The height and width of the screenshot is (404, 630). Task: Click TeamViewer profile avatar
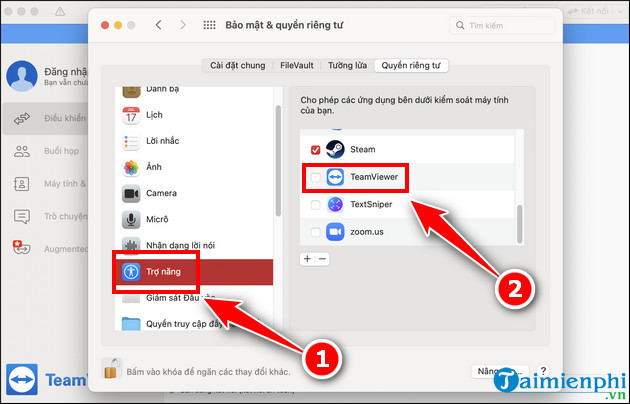[22, 76]
